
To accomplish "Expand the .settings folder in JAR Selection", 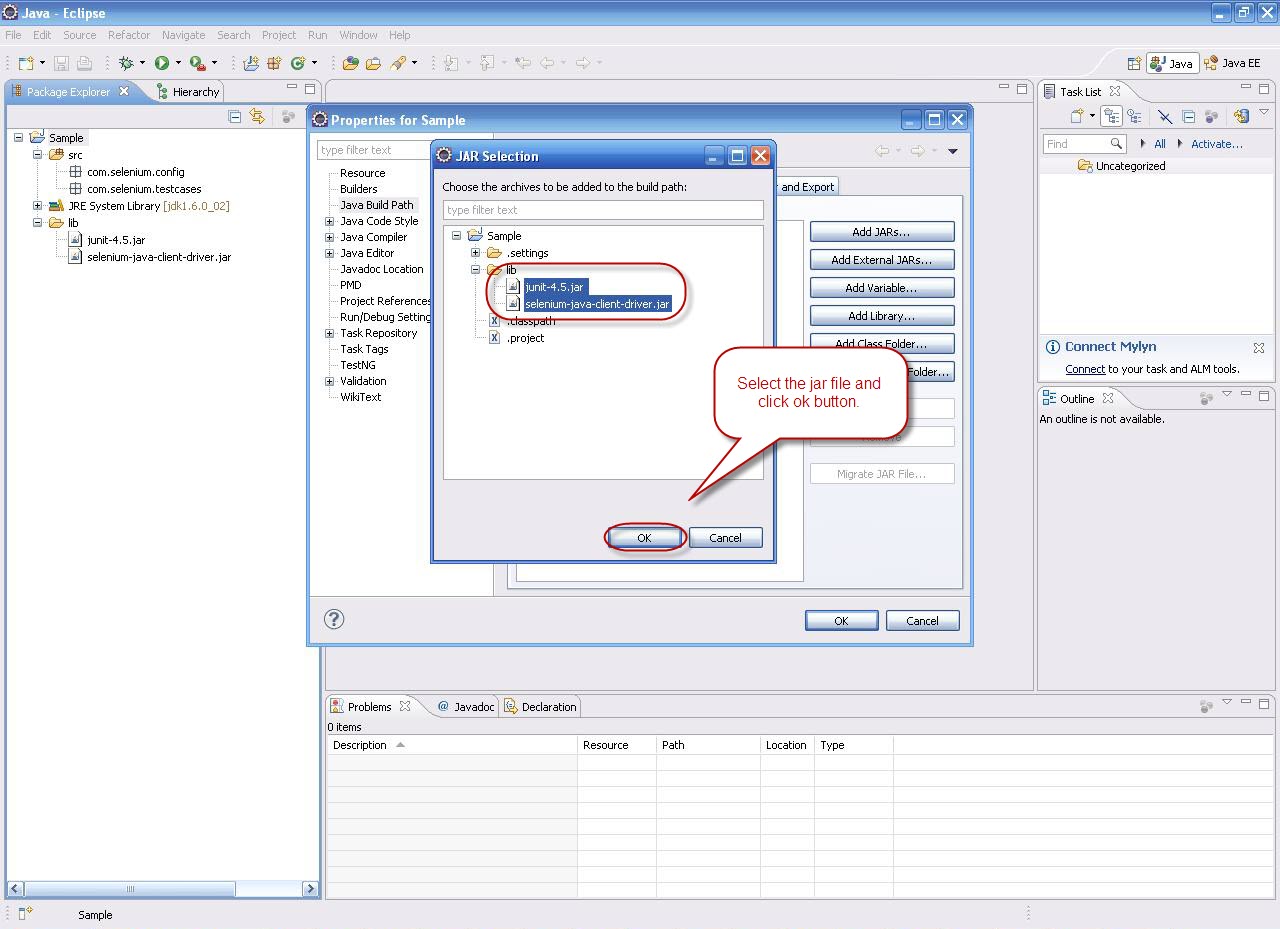I will click(x=474, y=253).
